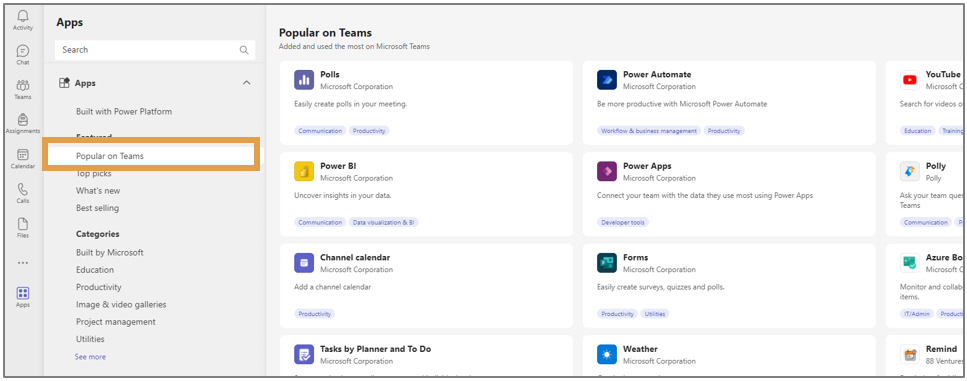This screenshot has width=967, height=381.
Task: Open the Chat icon in left rail
Action: pos(23,51)
